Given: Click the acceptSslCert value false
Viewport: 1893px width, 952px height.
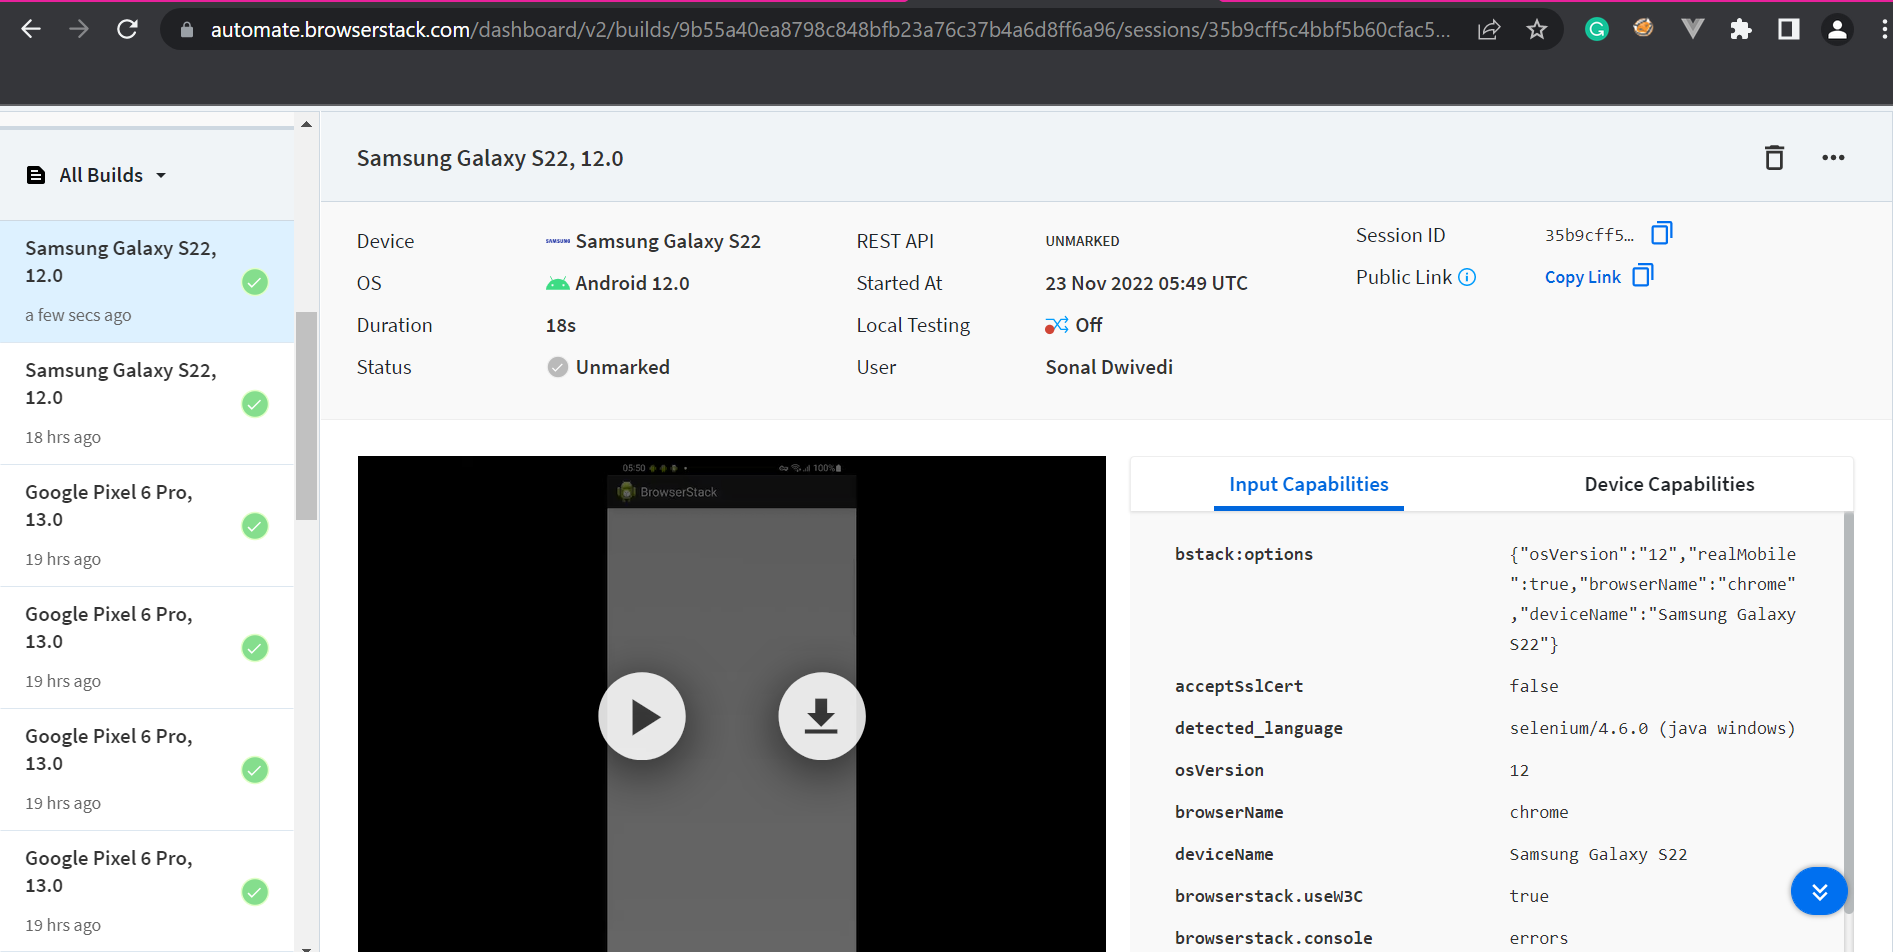Looking at the screenshot, I should click(x=1534, y=686).
